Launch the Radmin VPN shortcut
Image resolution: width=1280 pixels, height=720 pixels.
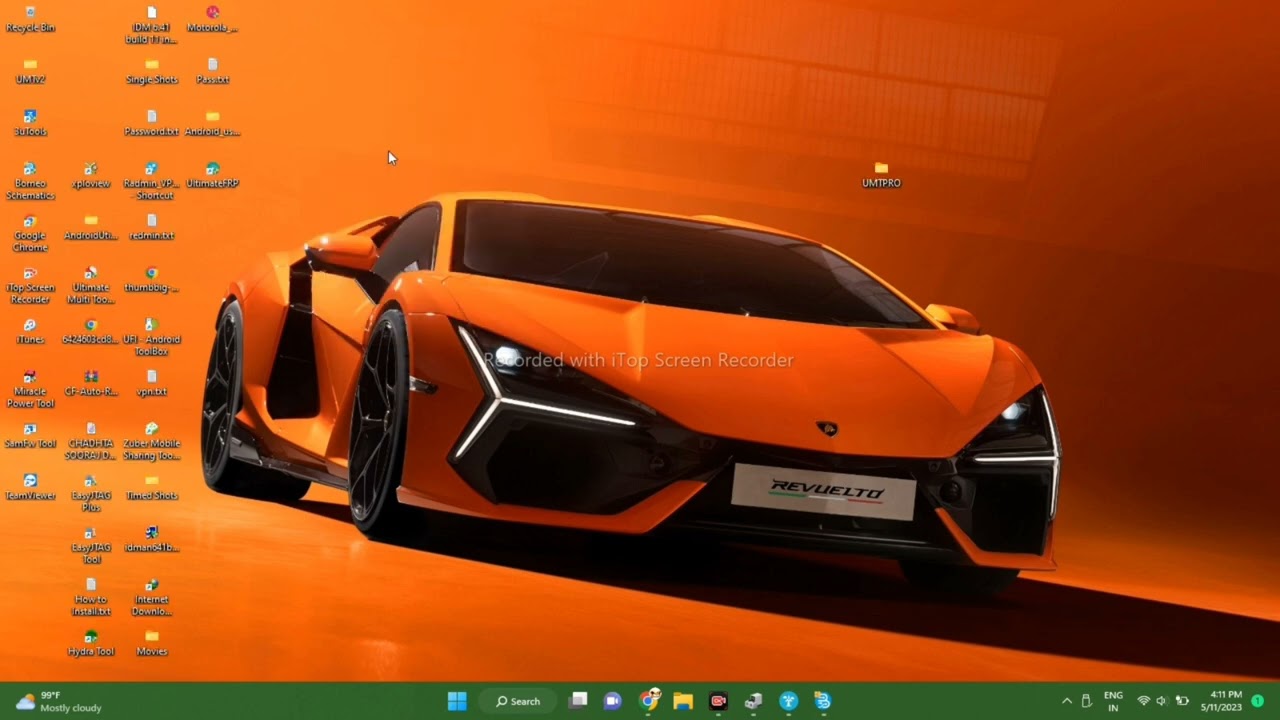click(152, 181)
